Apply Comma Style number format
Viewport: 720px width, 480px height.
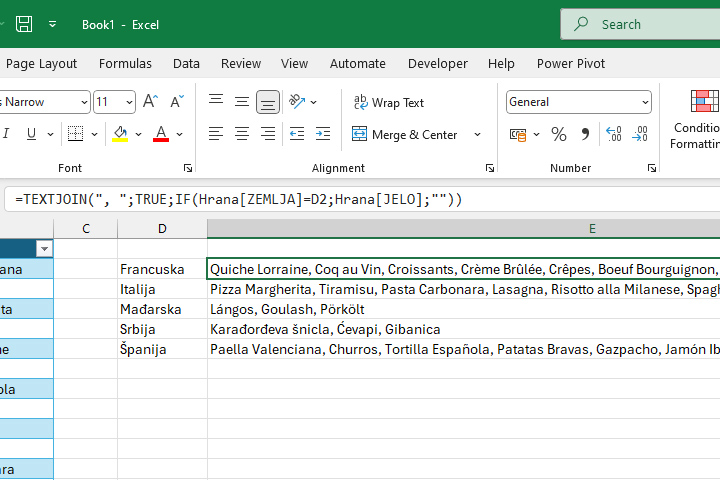tap(585, 134)
